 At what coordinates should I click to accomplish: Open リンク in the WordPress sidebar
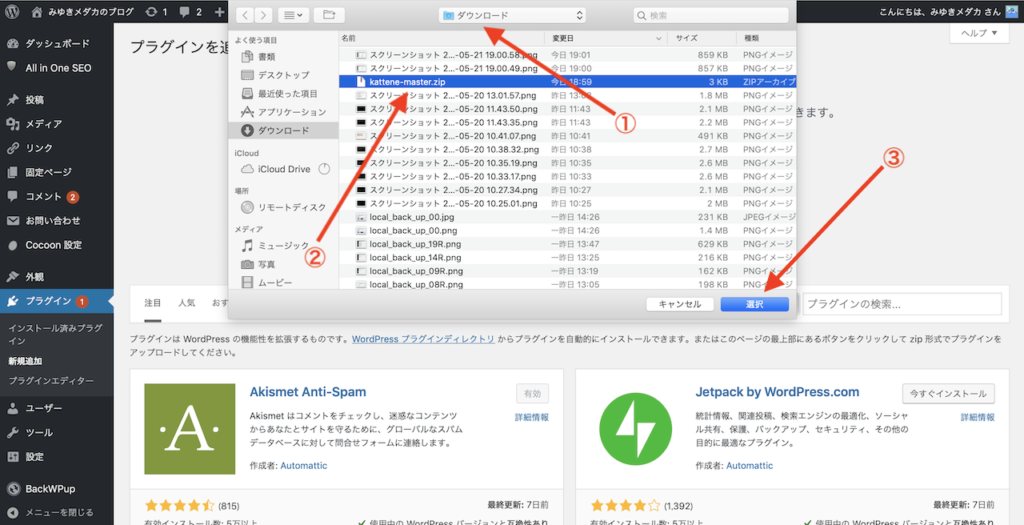57,148
